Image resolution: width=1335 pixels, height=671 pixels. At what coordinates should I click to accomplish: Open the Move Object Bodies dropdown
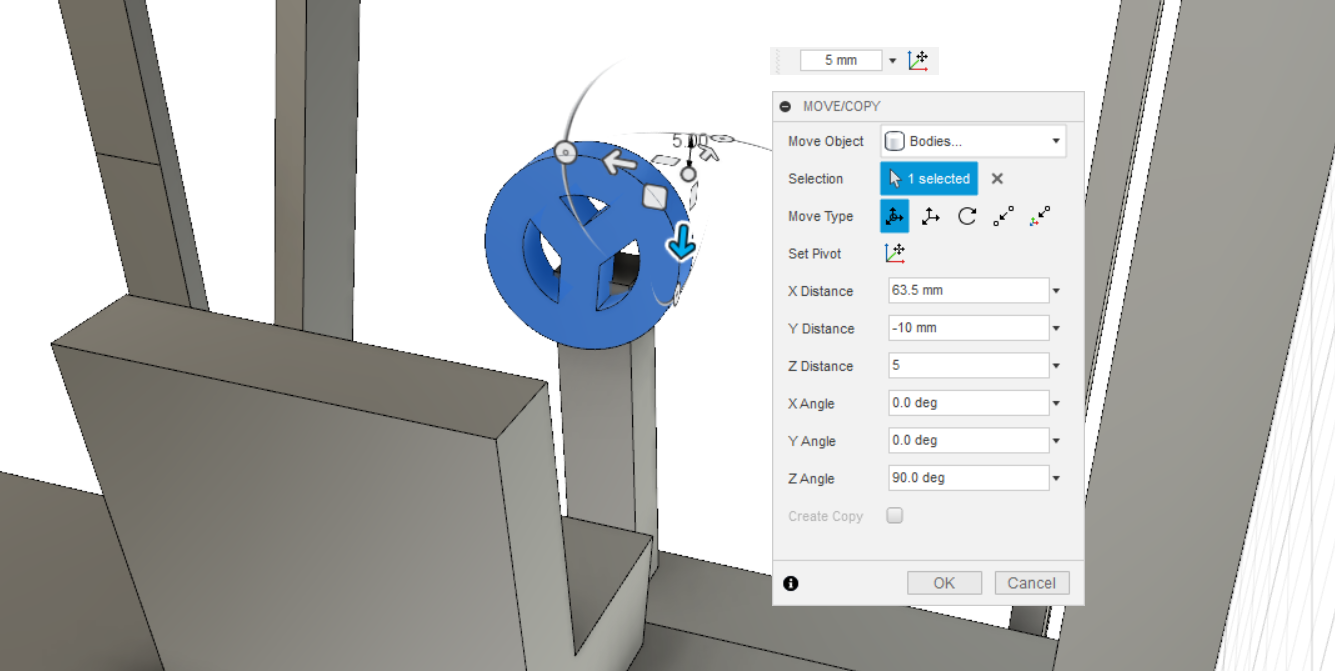point(973,141)
